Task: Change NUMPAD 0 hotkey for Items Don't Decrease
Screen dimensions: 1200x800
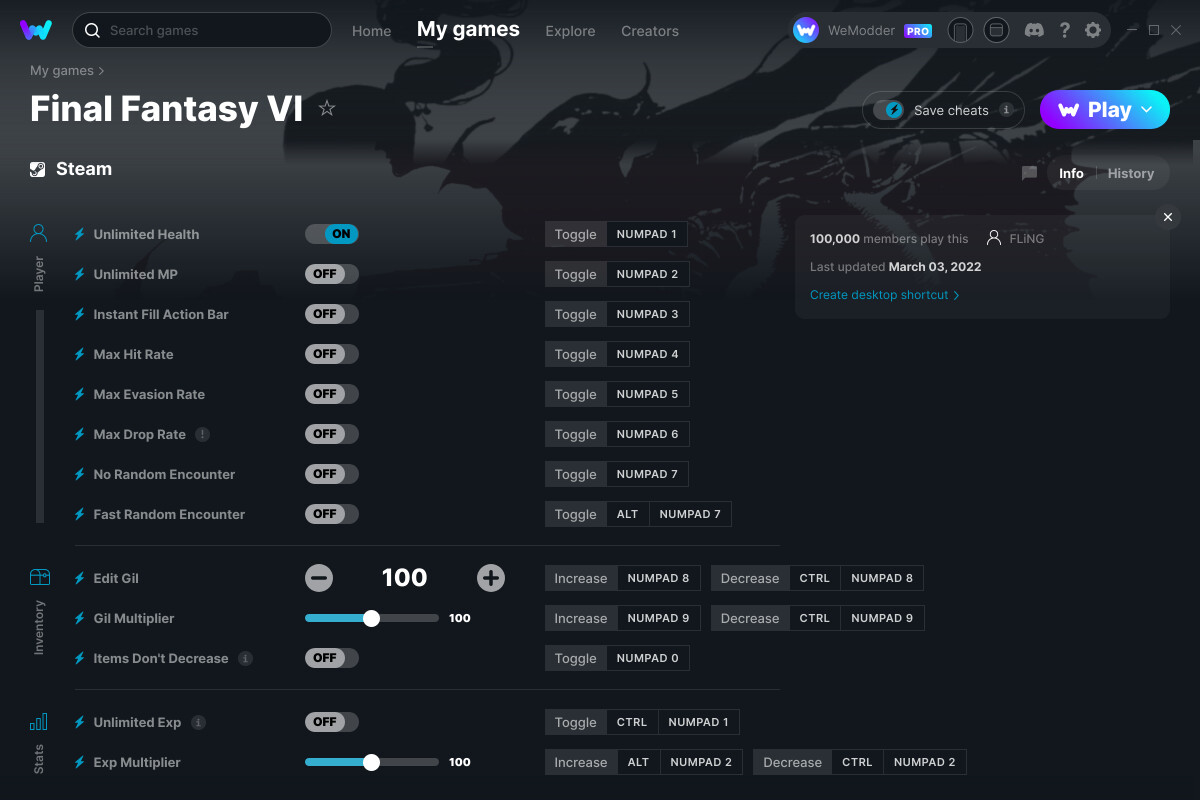Action: 648,658
